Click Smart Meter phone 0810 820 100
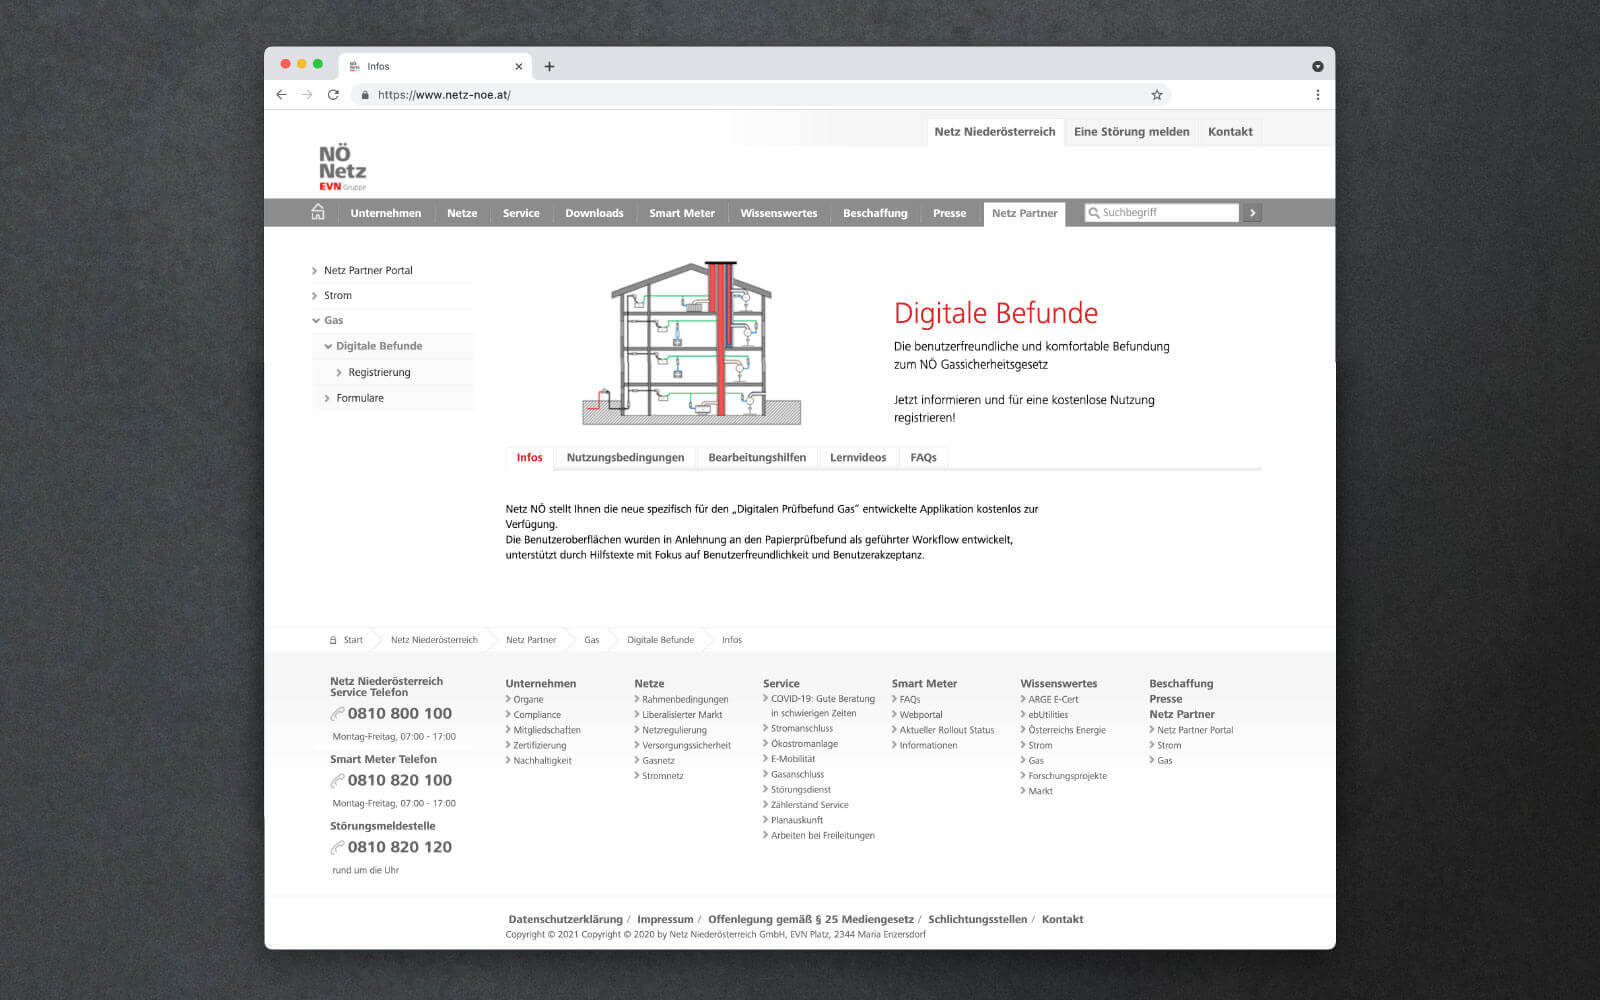The image size is (1600, 1000). pyautogui.click(x=399, y=780)
